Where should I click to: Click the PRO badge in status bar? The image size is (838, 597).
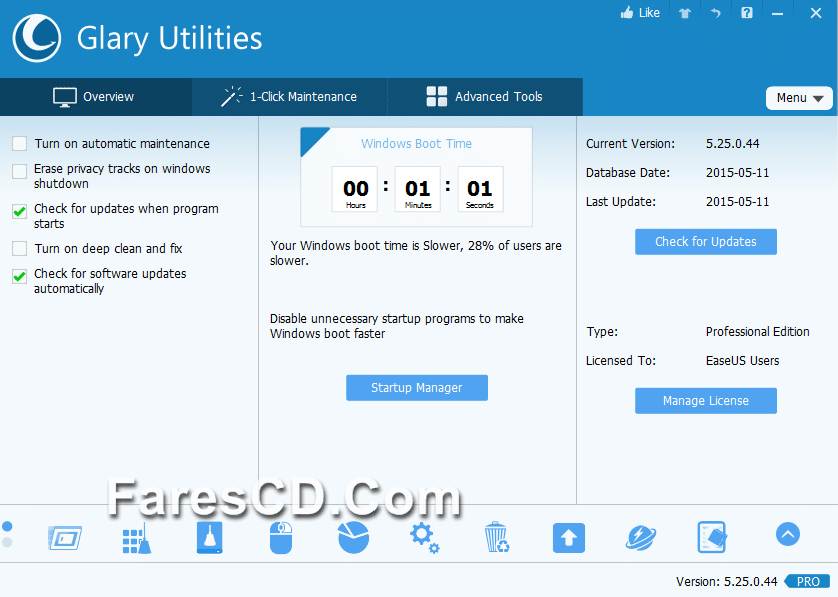coord(808,582)
